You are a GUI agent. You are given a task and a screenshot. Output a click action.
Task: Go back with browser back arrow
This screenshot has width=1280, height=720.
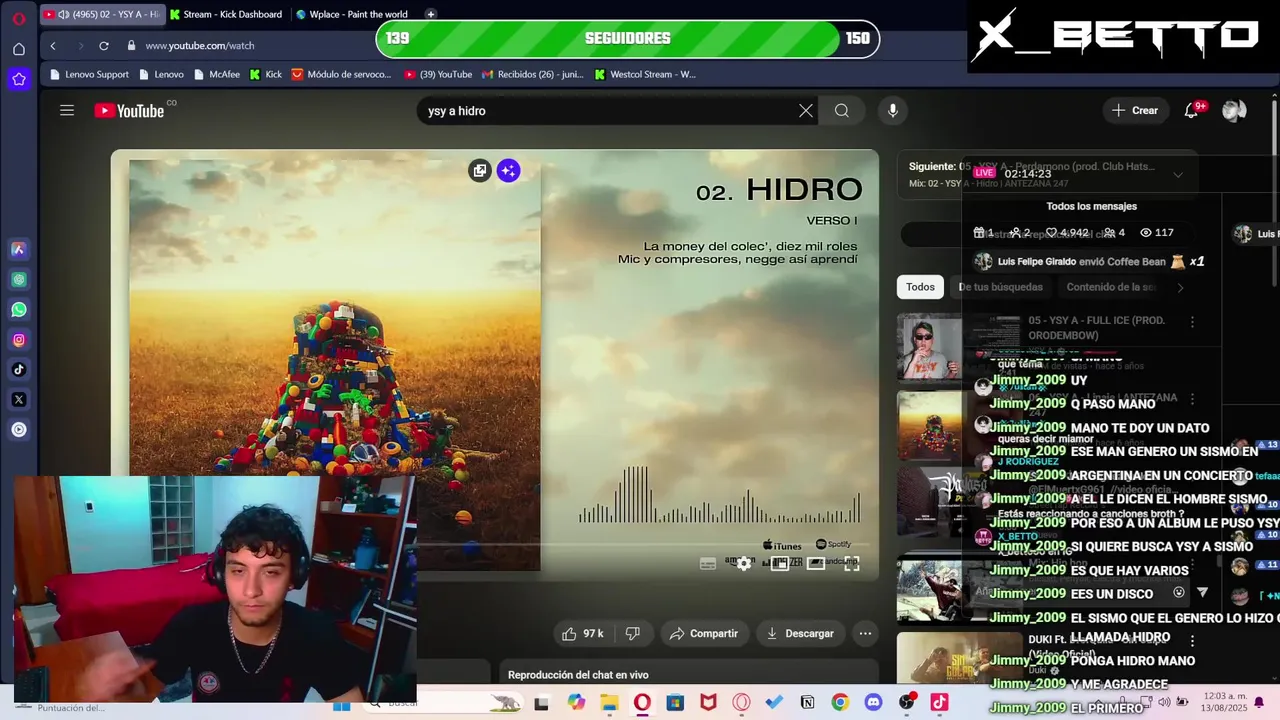[53, 46]
